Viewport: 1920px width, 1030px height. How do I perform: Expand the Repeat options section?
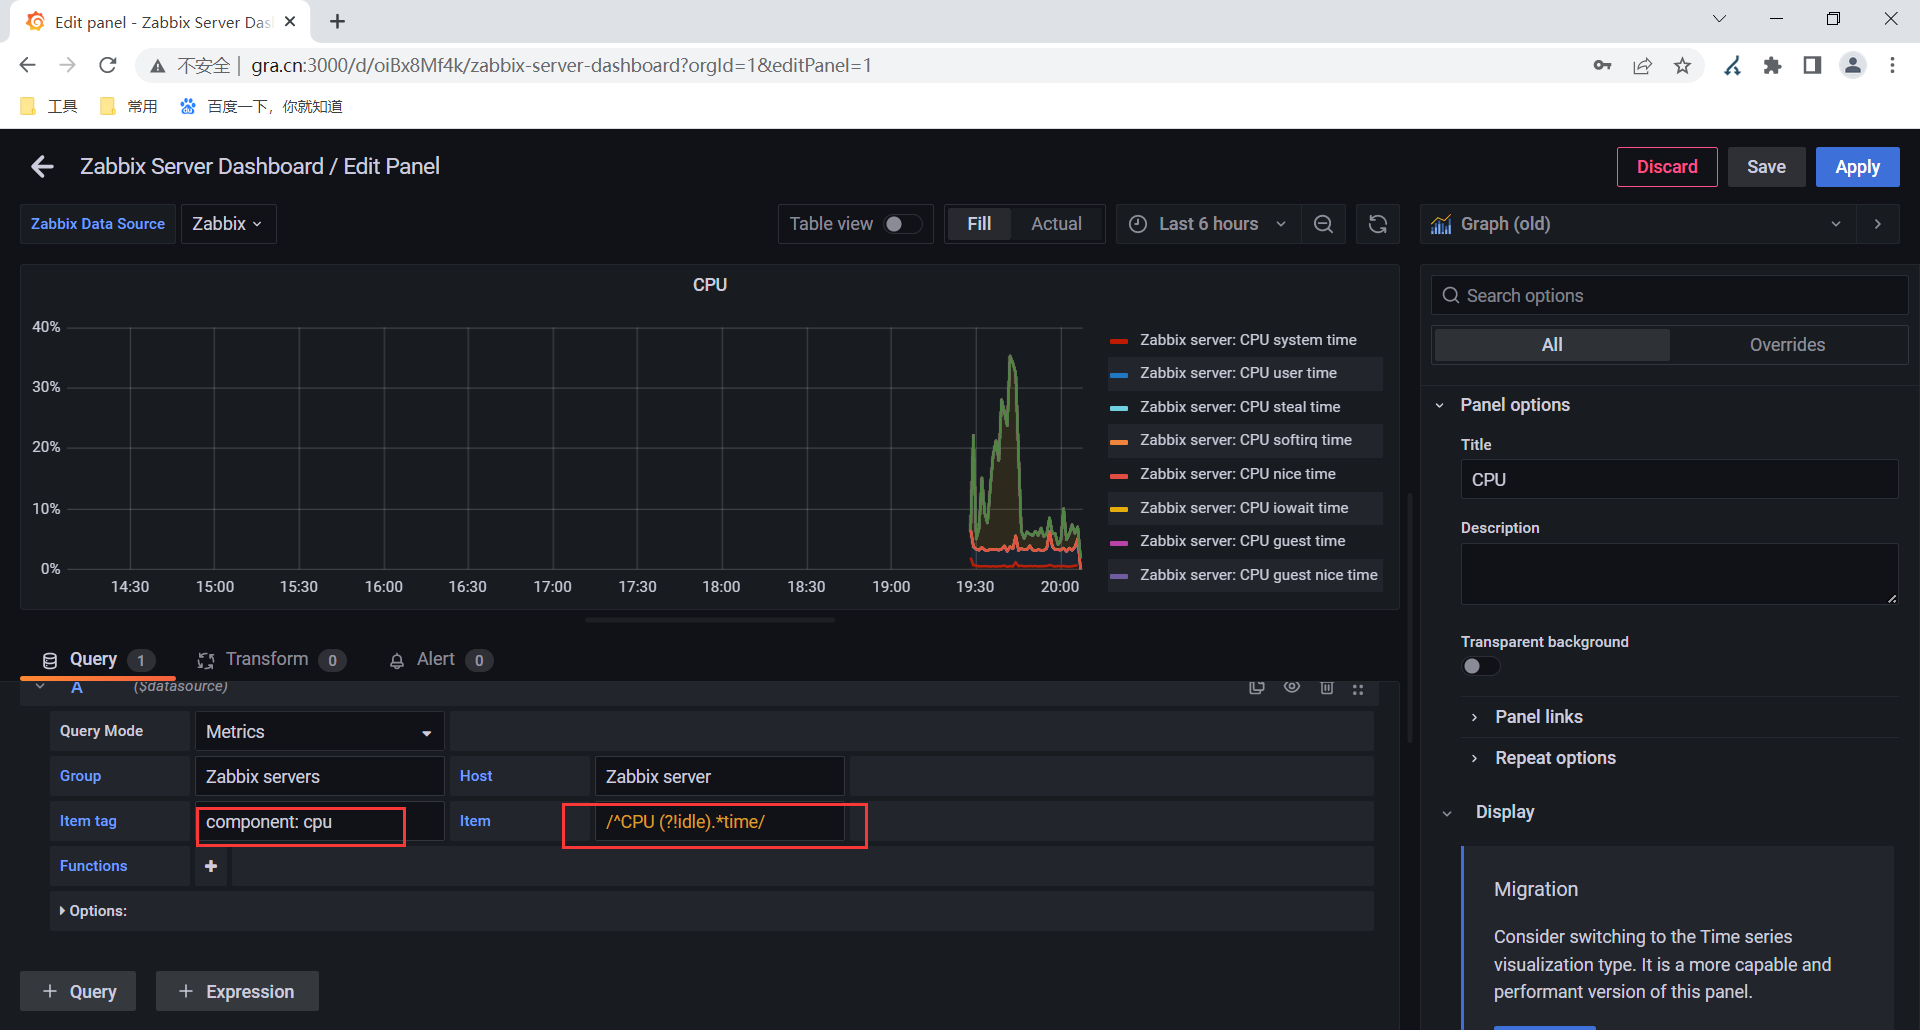(1555, 758)
